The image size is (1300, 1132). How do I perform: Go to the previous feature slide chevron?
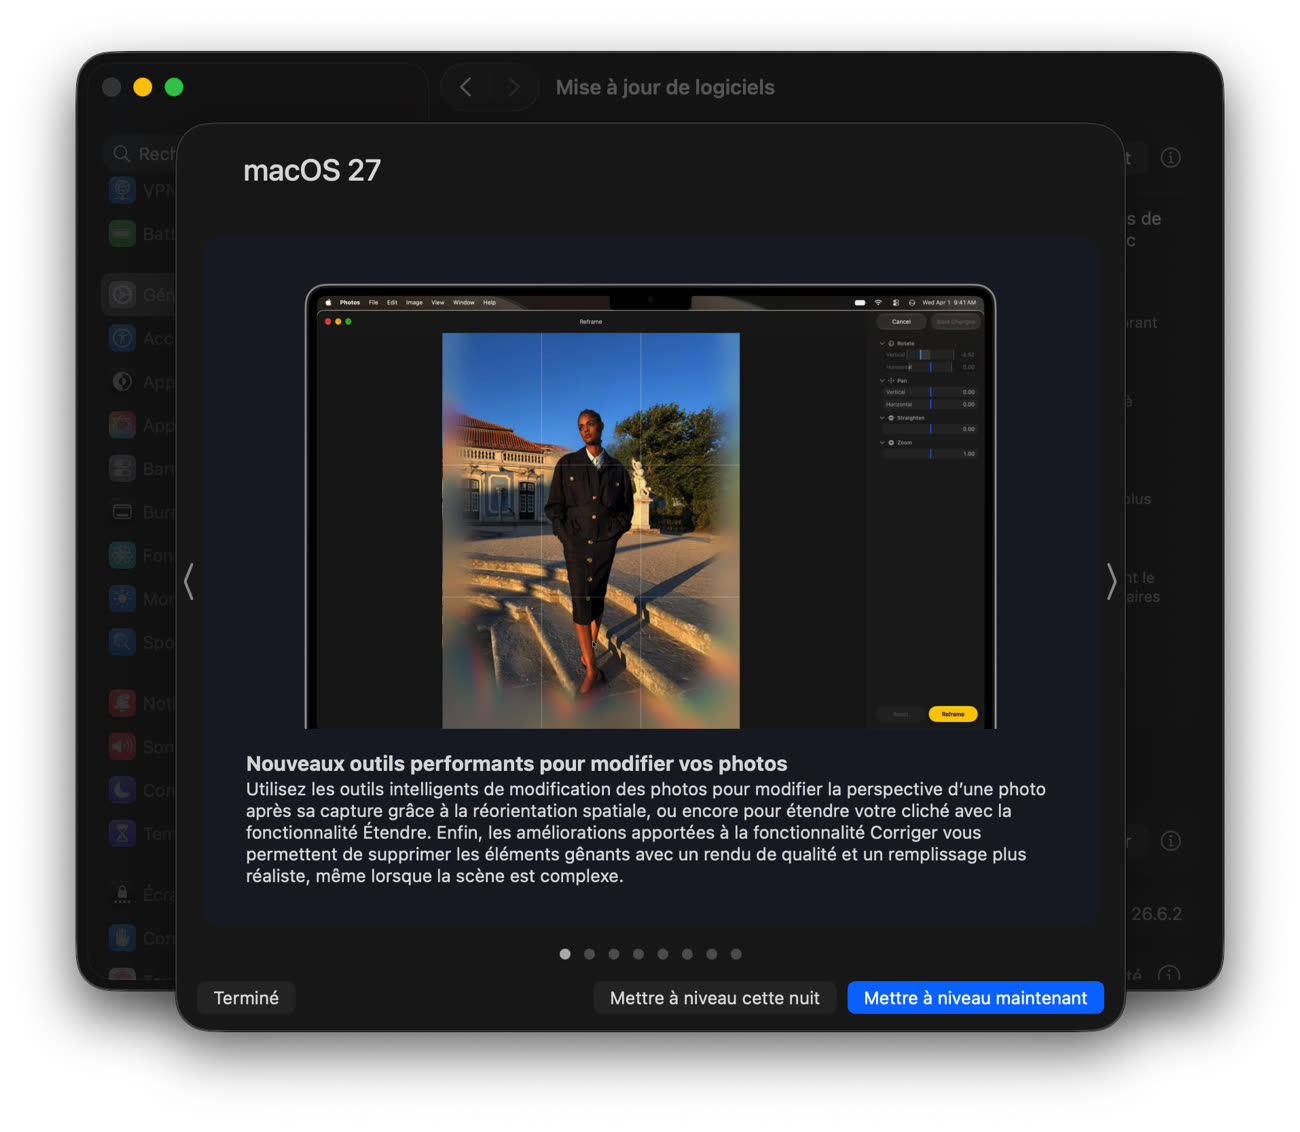click(189, 581)
